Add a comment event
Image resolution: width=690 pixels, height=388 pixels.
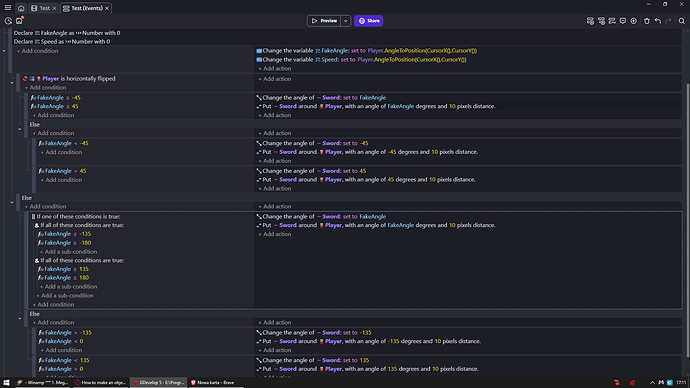(623, 21)
